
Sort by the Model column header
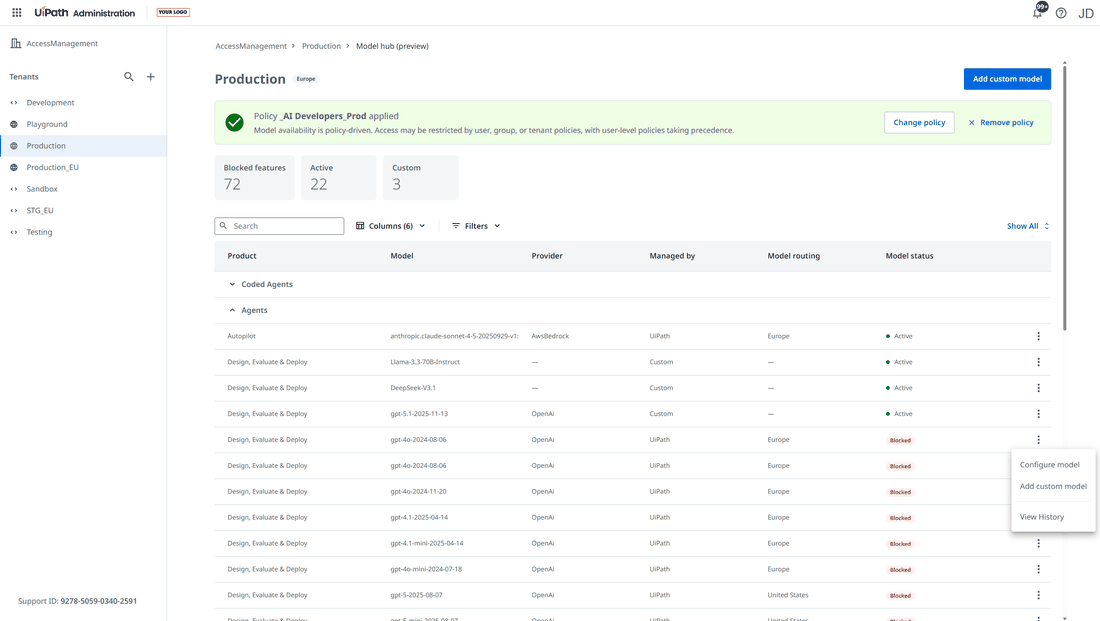[402, 256]
